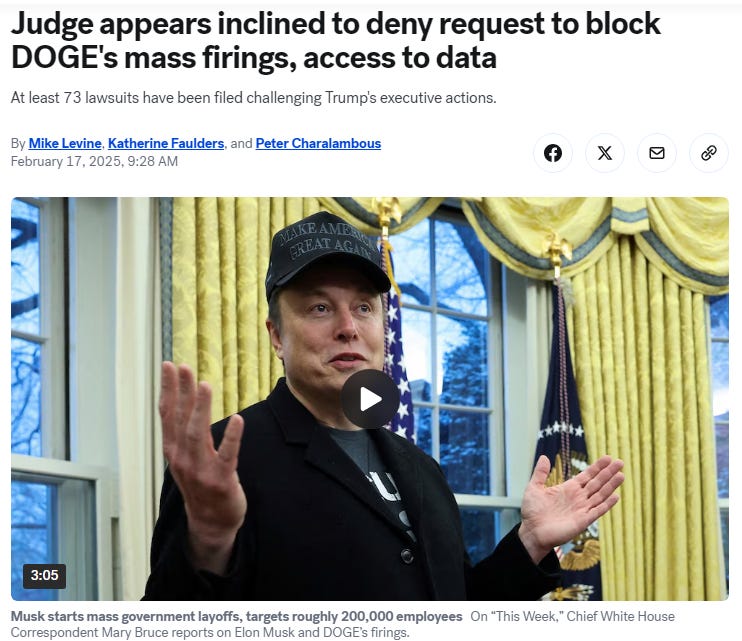Copy the article link with chain icon
This screenshot has height=641, width=742.
[708, 153]
